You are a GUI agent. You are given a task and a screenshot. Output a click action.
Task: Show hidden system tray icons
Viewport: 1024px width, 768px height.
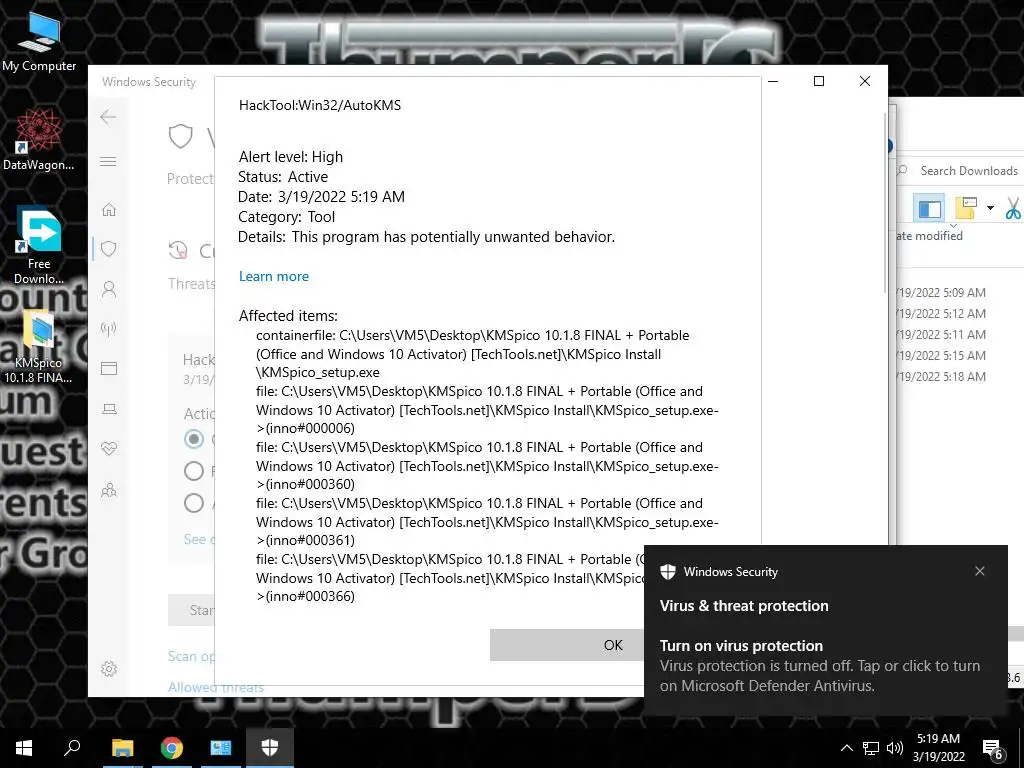[x=846, y=748]
